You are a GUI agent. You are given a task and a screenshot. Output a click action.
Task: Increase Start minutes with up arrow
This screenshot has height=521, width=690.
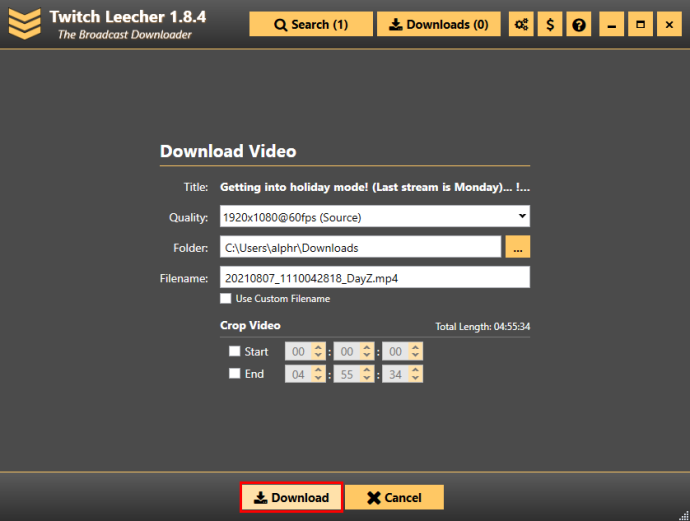[367, 347]
